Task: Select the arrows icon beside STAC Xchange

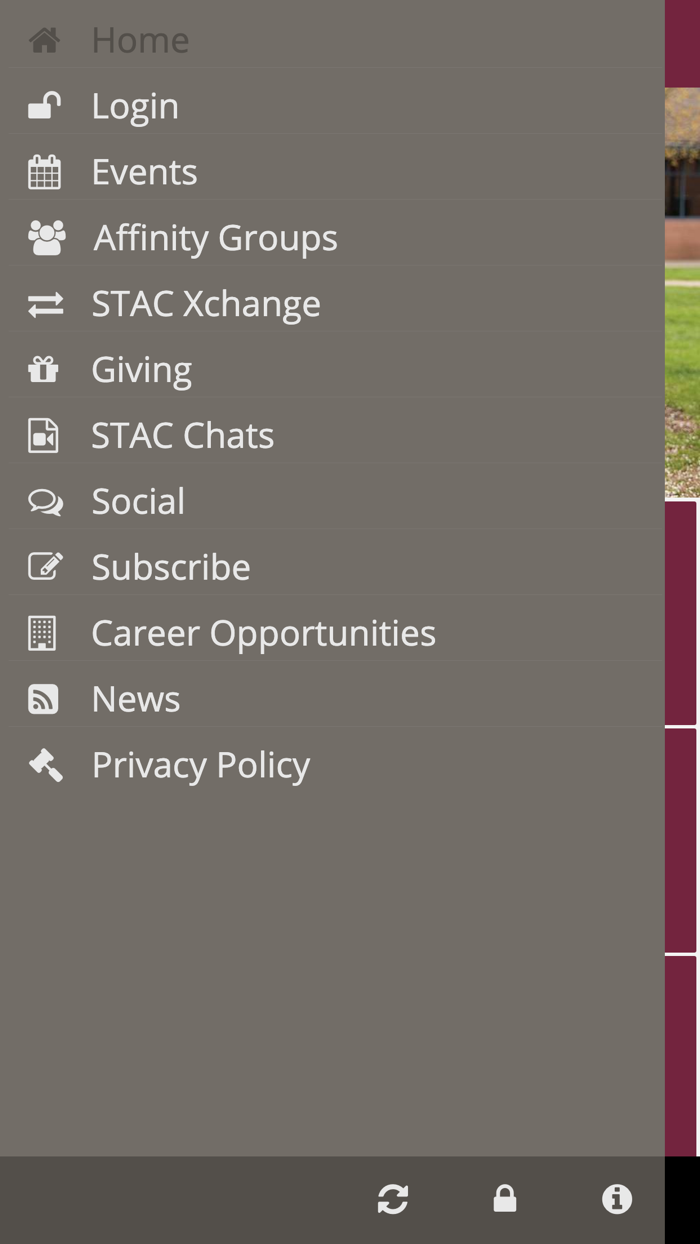Action: [44, 302]
